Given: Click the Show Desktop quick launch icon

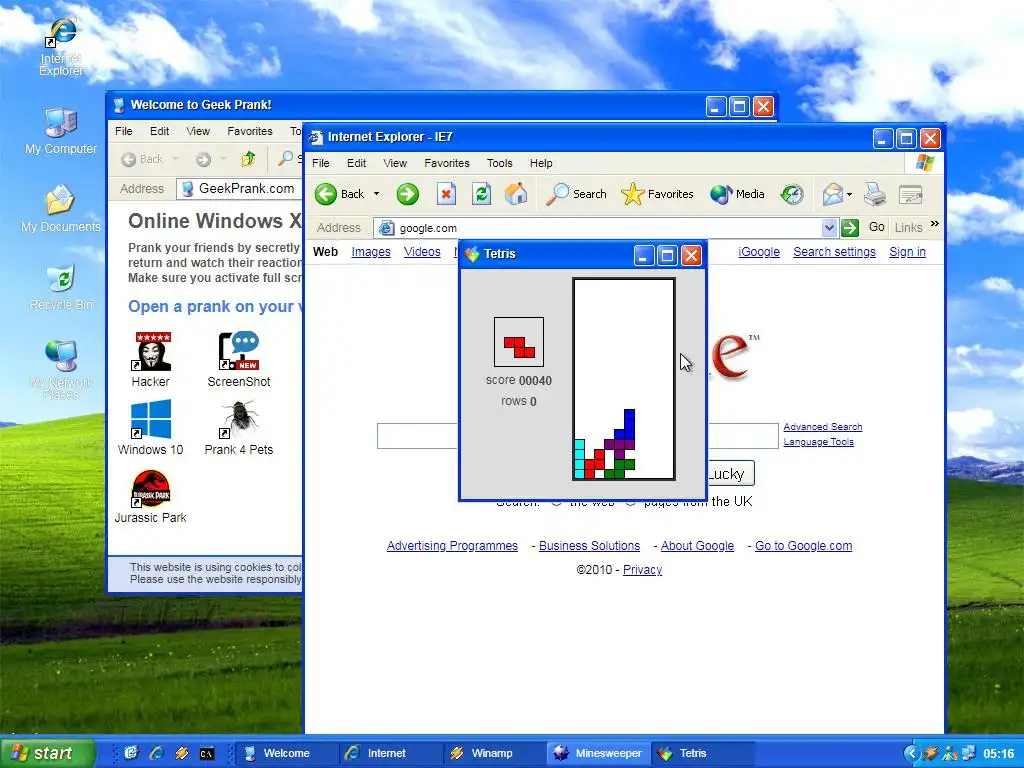Looking at the screenshot, I should pos(131,753).
